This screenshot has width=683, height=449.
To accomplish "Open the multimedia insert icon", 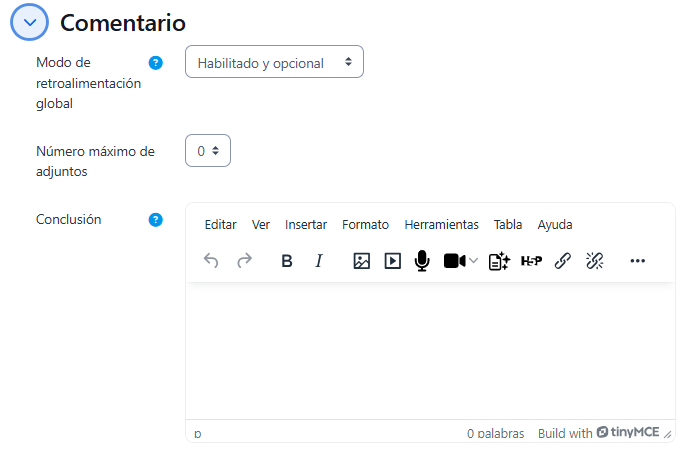I will pos(393,261).
